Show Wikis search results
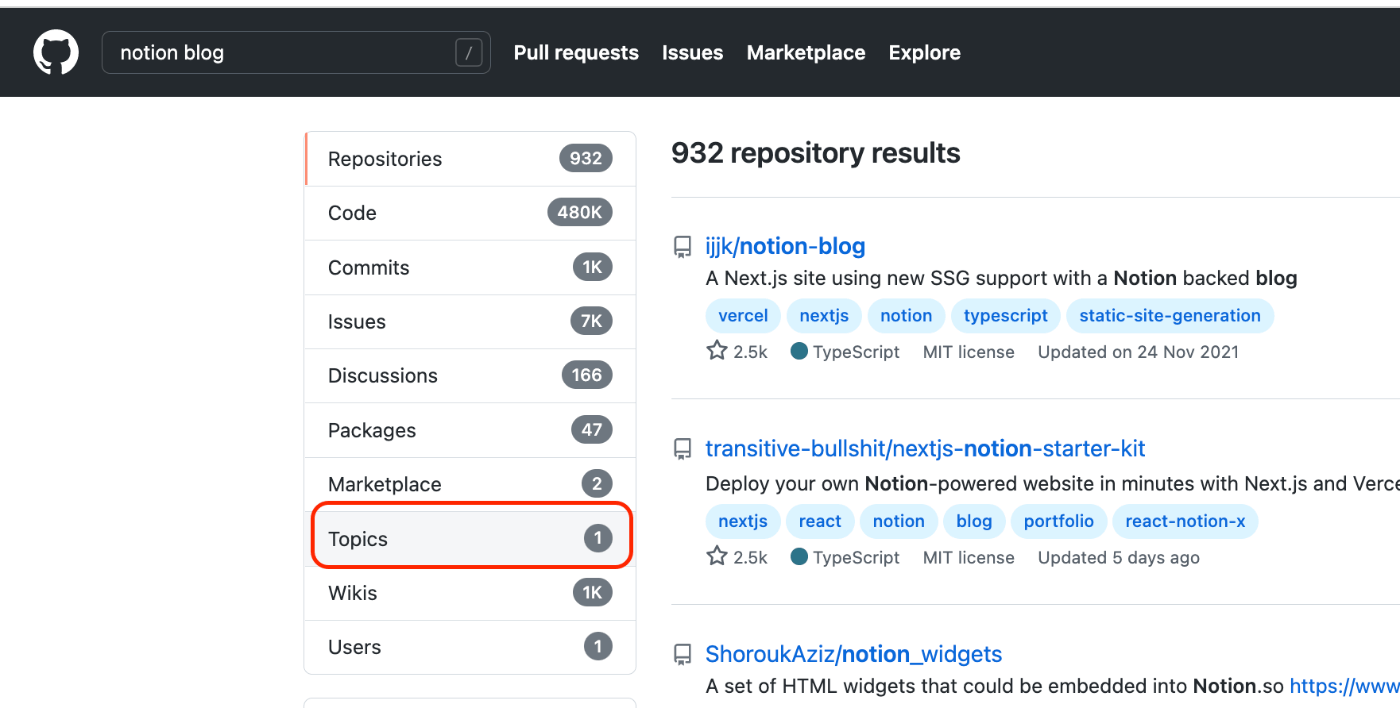The height and width of the screenshot is (708, 1400). [x=470, y=592]
